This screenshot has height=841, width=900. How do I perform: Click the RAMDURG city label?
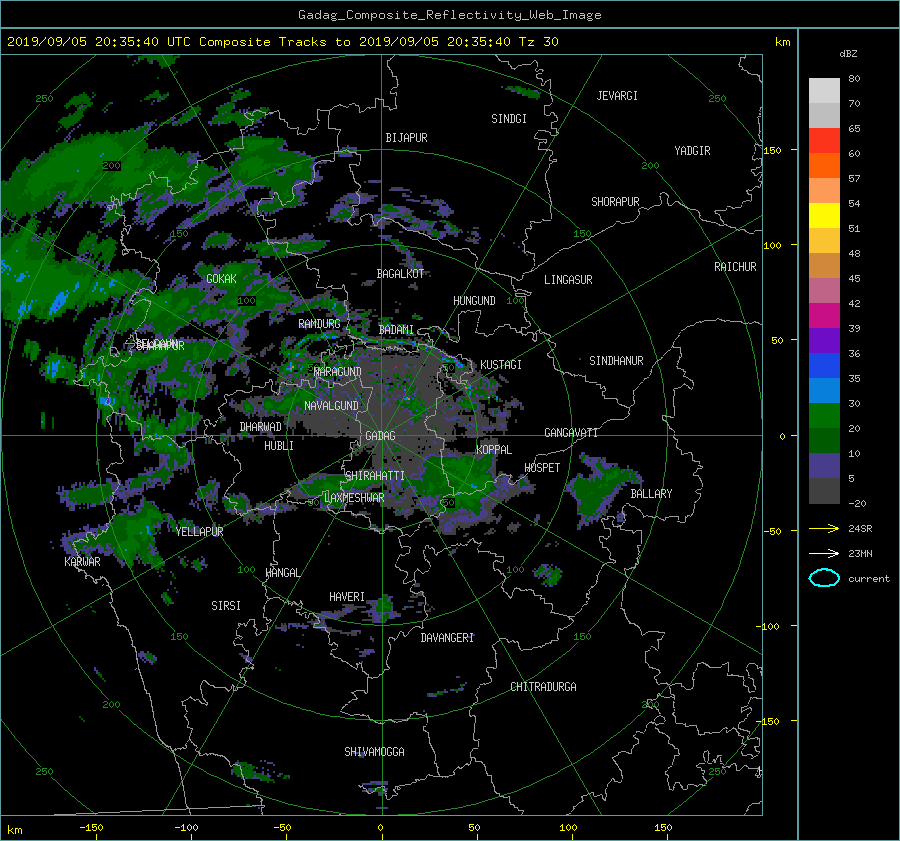tap(319, 324)
